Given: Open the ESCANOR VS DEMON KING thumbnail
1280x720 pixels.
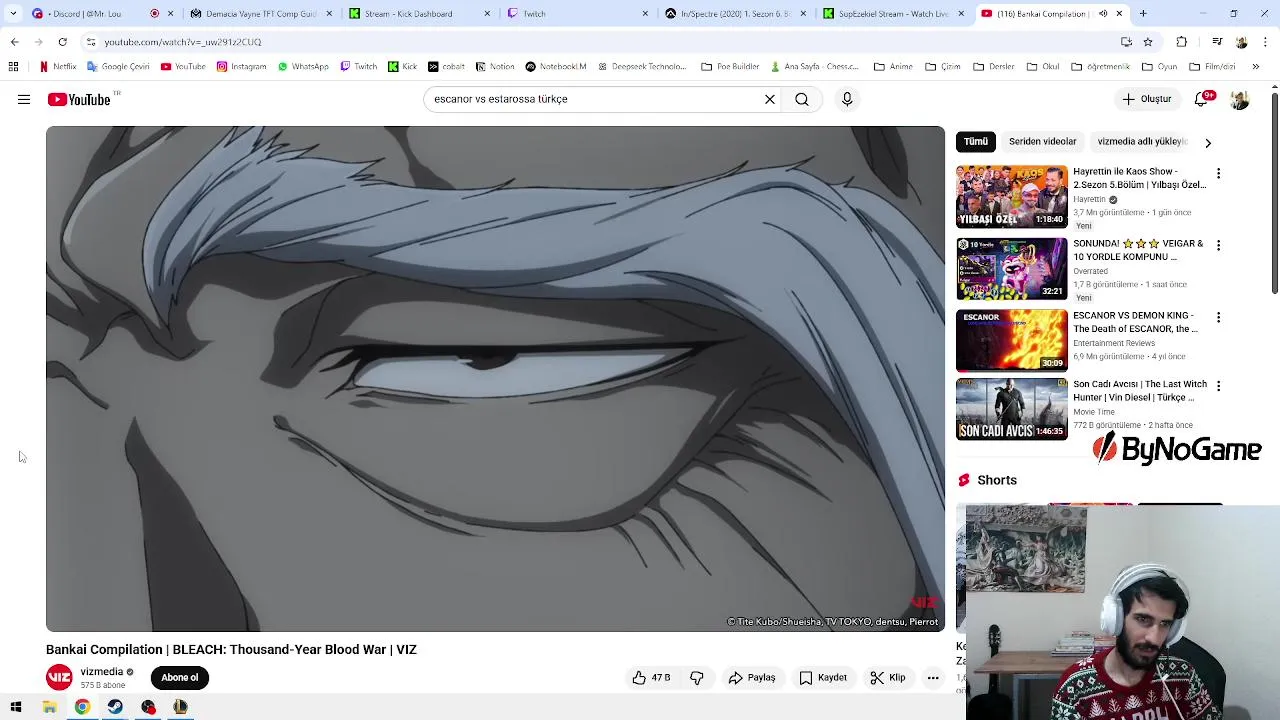Looking at the screenshot, I should [1012, 341].
